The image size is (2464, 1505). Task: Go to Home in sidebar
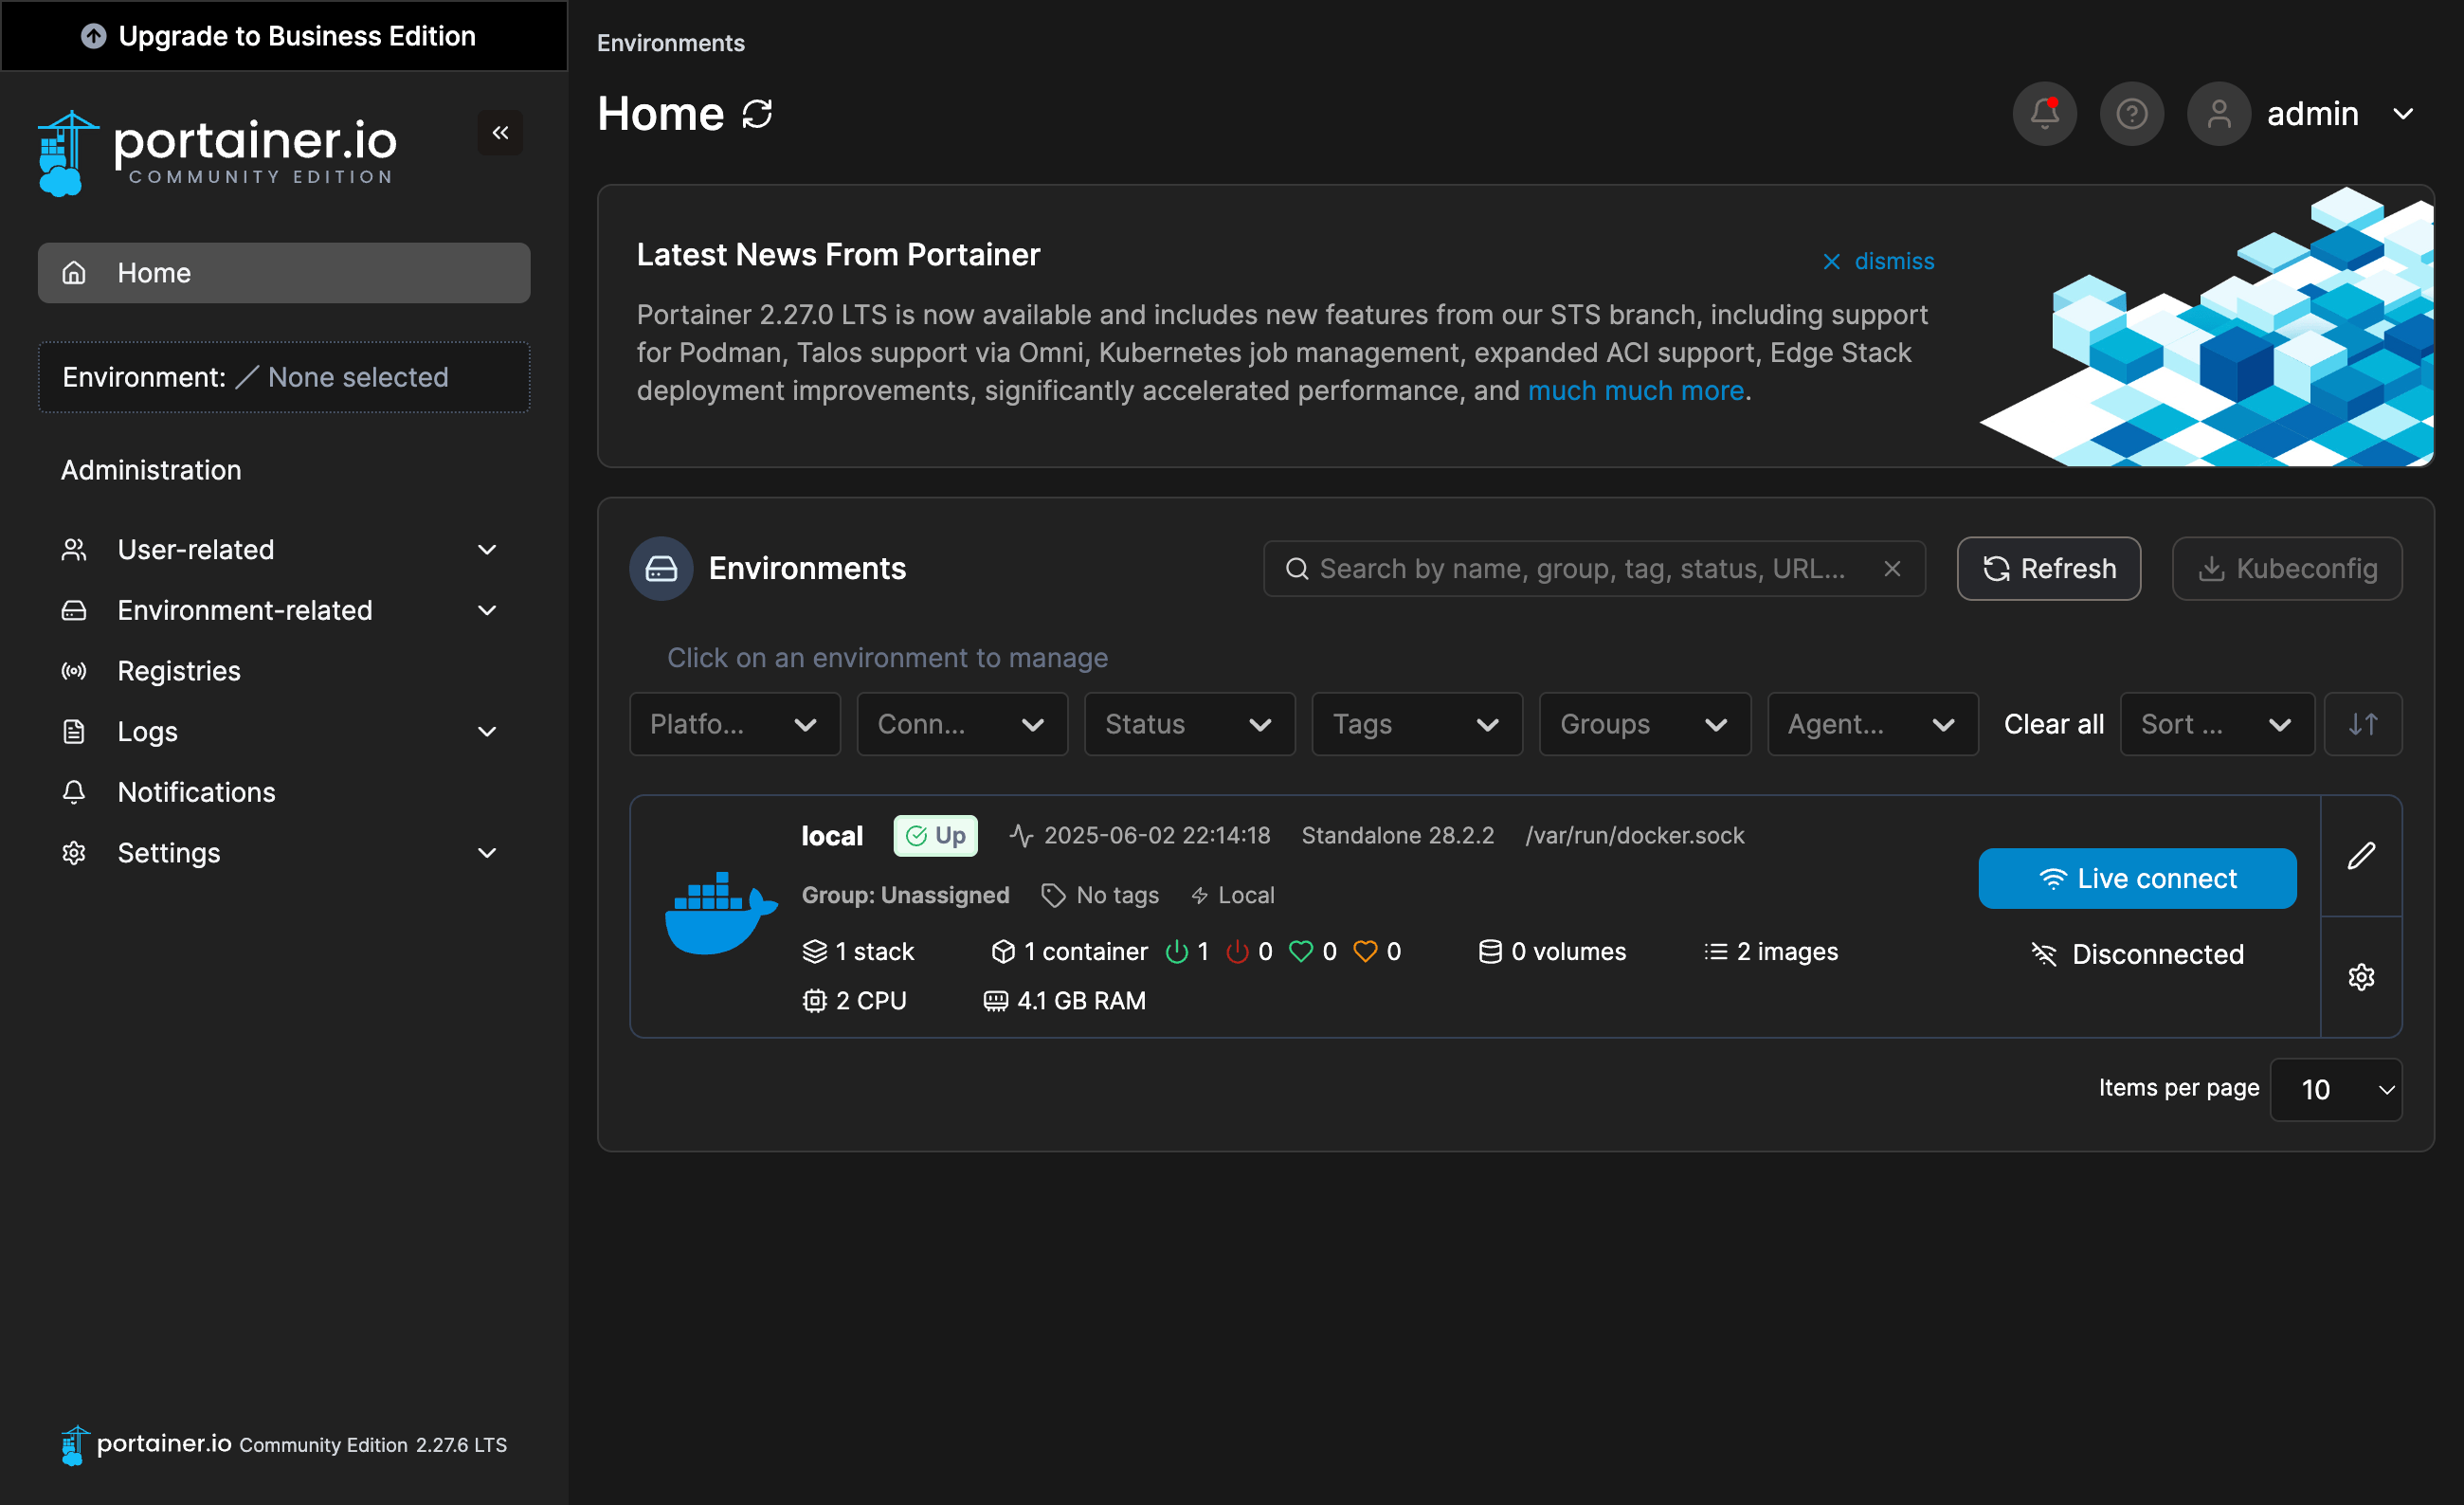pos(284,272)
